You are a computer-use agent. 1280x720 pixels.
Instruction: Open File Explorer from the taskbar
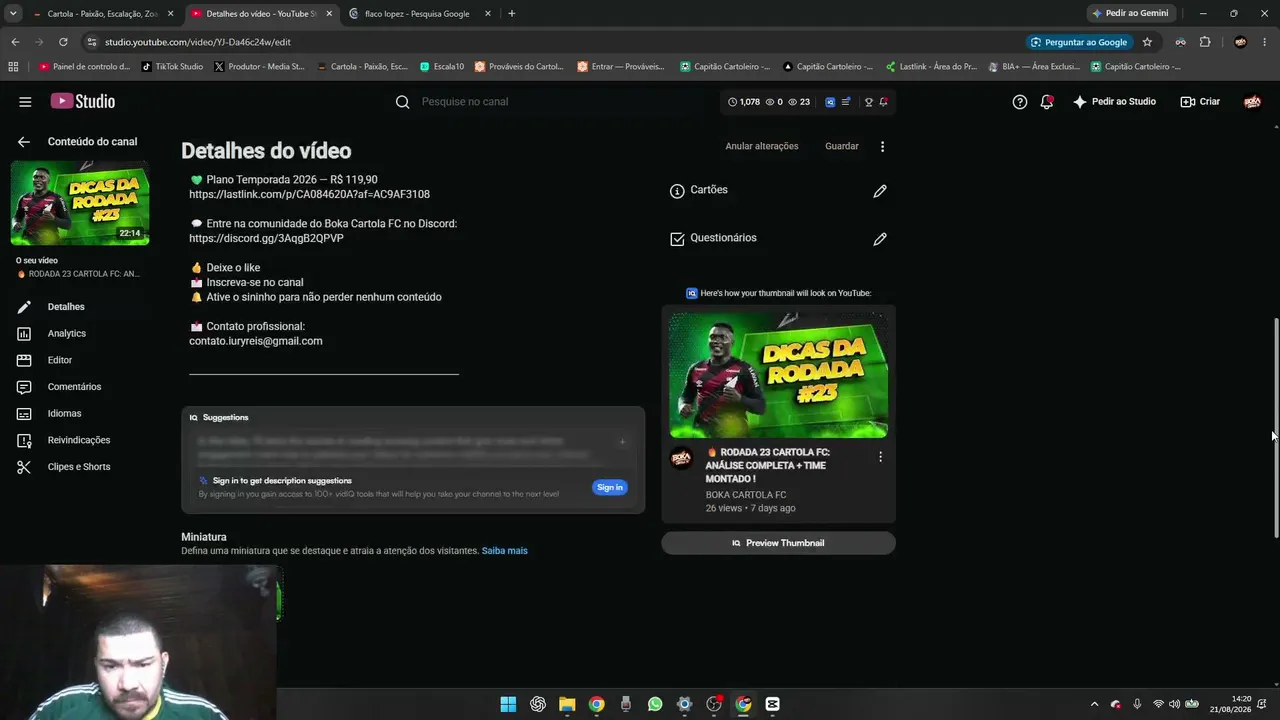(x=567, y=704)
